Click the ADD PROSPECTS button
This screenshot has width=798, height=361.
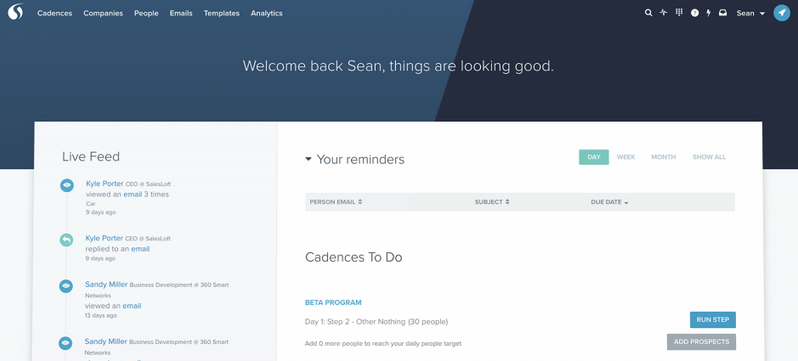[x=701, y=342]
